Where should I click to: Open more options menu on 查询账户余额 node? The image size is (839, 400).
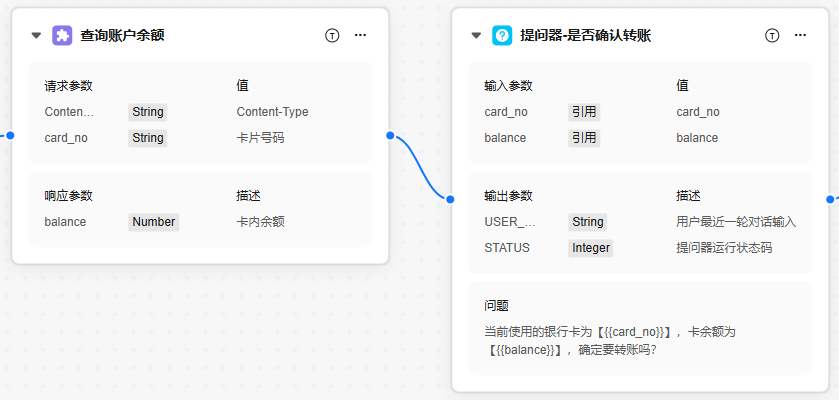[360, 35]
